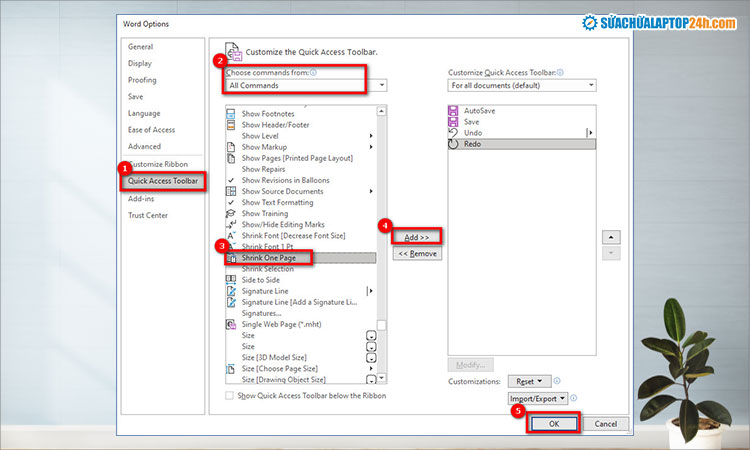This screenshot has height=450, width=750.
Task: Click the Undo icon in toolbar list
Action: pyautogui.click(x=453, y=132)
